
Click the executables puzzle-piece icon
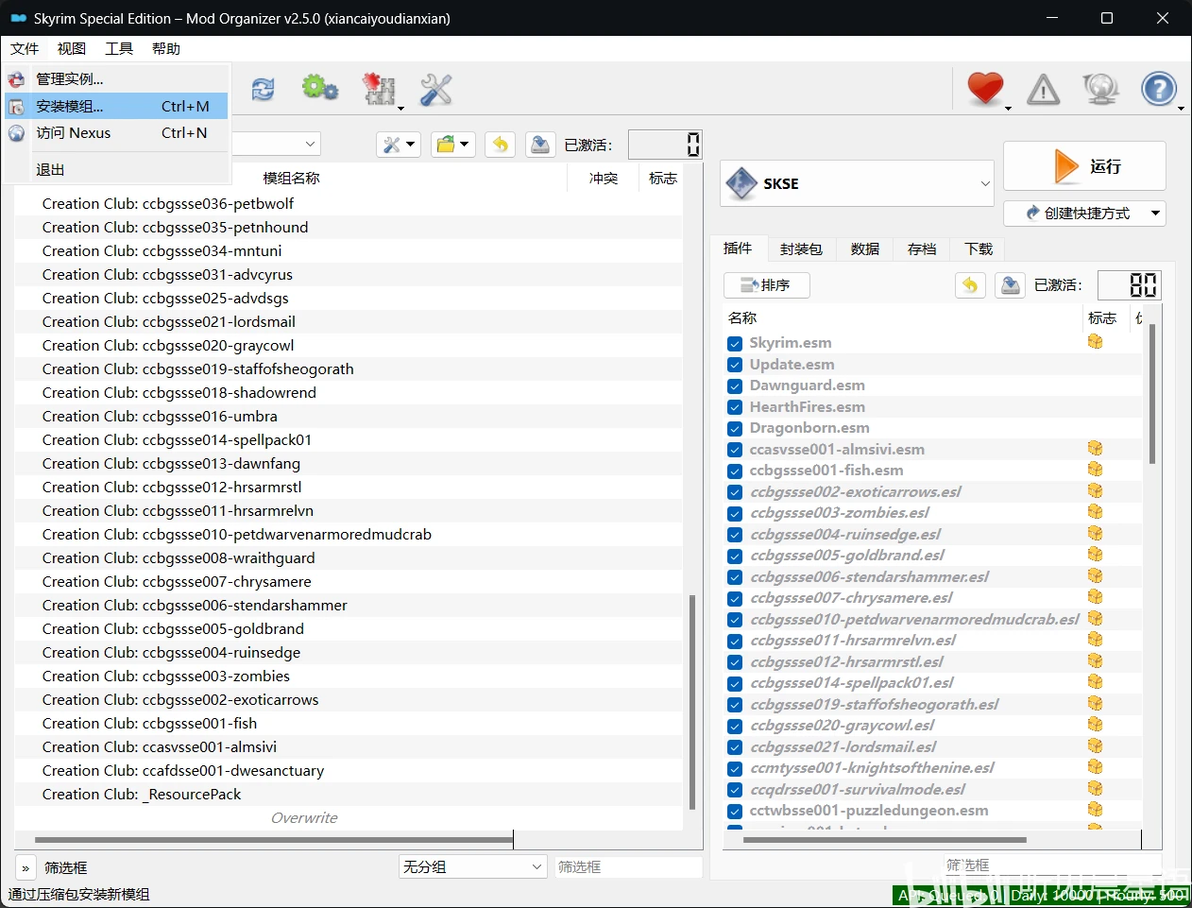(x=379, y=89)
